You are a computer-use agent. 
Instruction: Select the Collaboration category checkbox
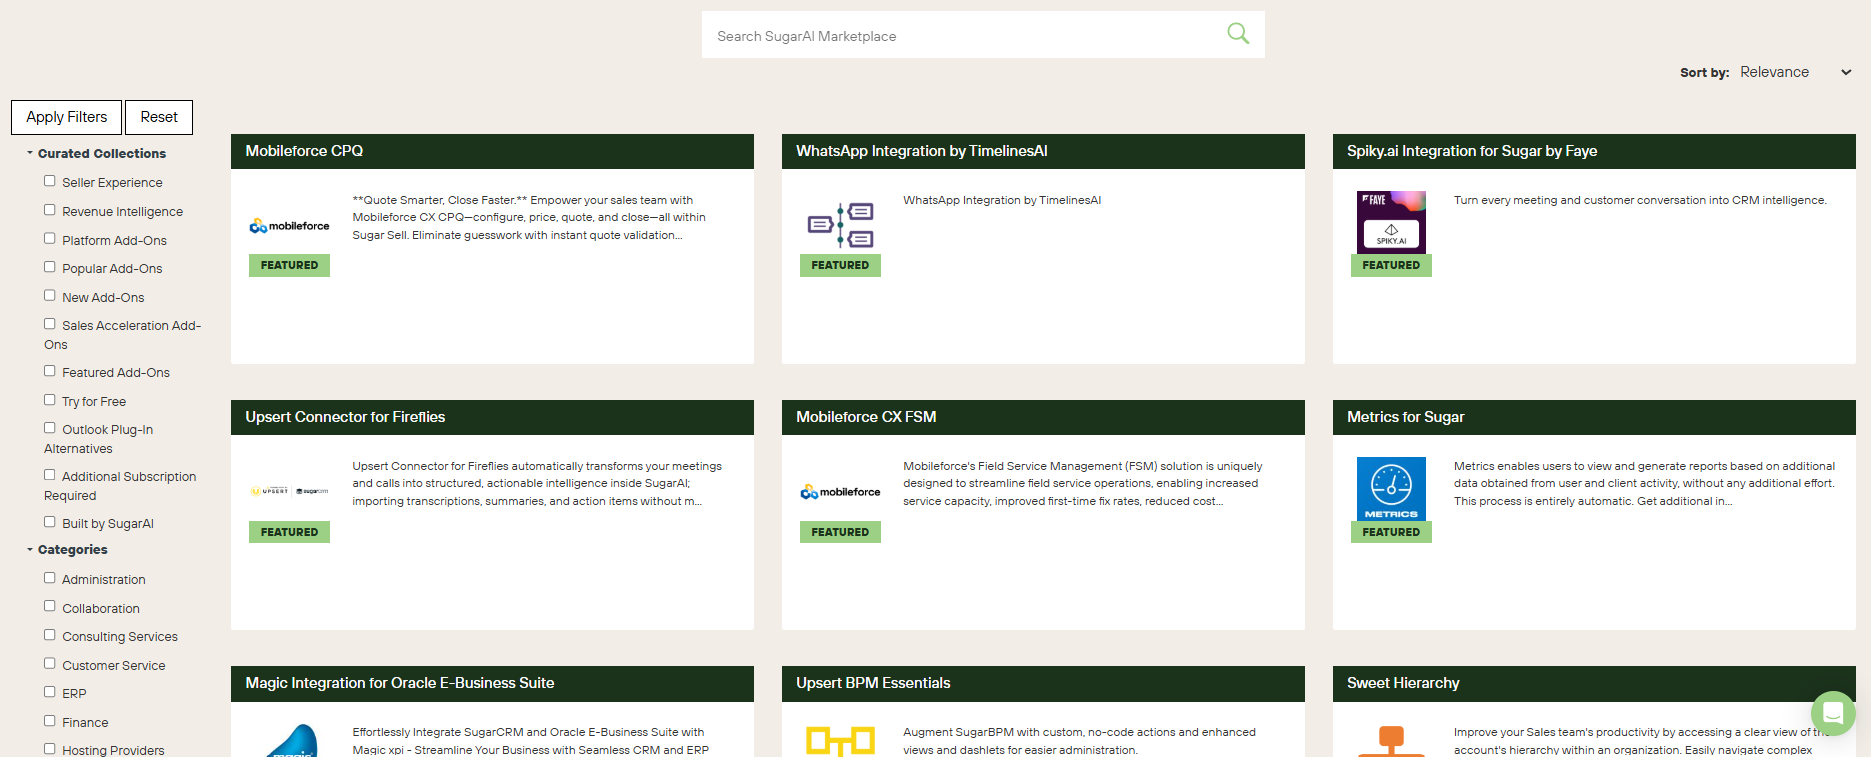(50, 606)
